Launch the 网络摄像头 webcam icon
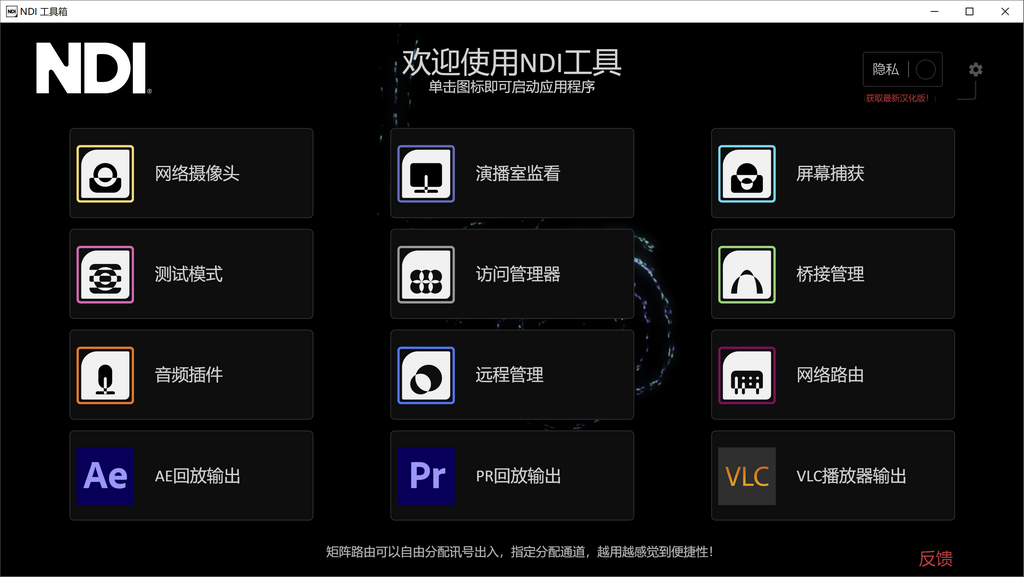Viewport: 1024px width, 577px height. coord(105,174)
